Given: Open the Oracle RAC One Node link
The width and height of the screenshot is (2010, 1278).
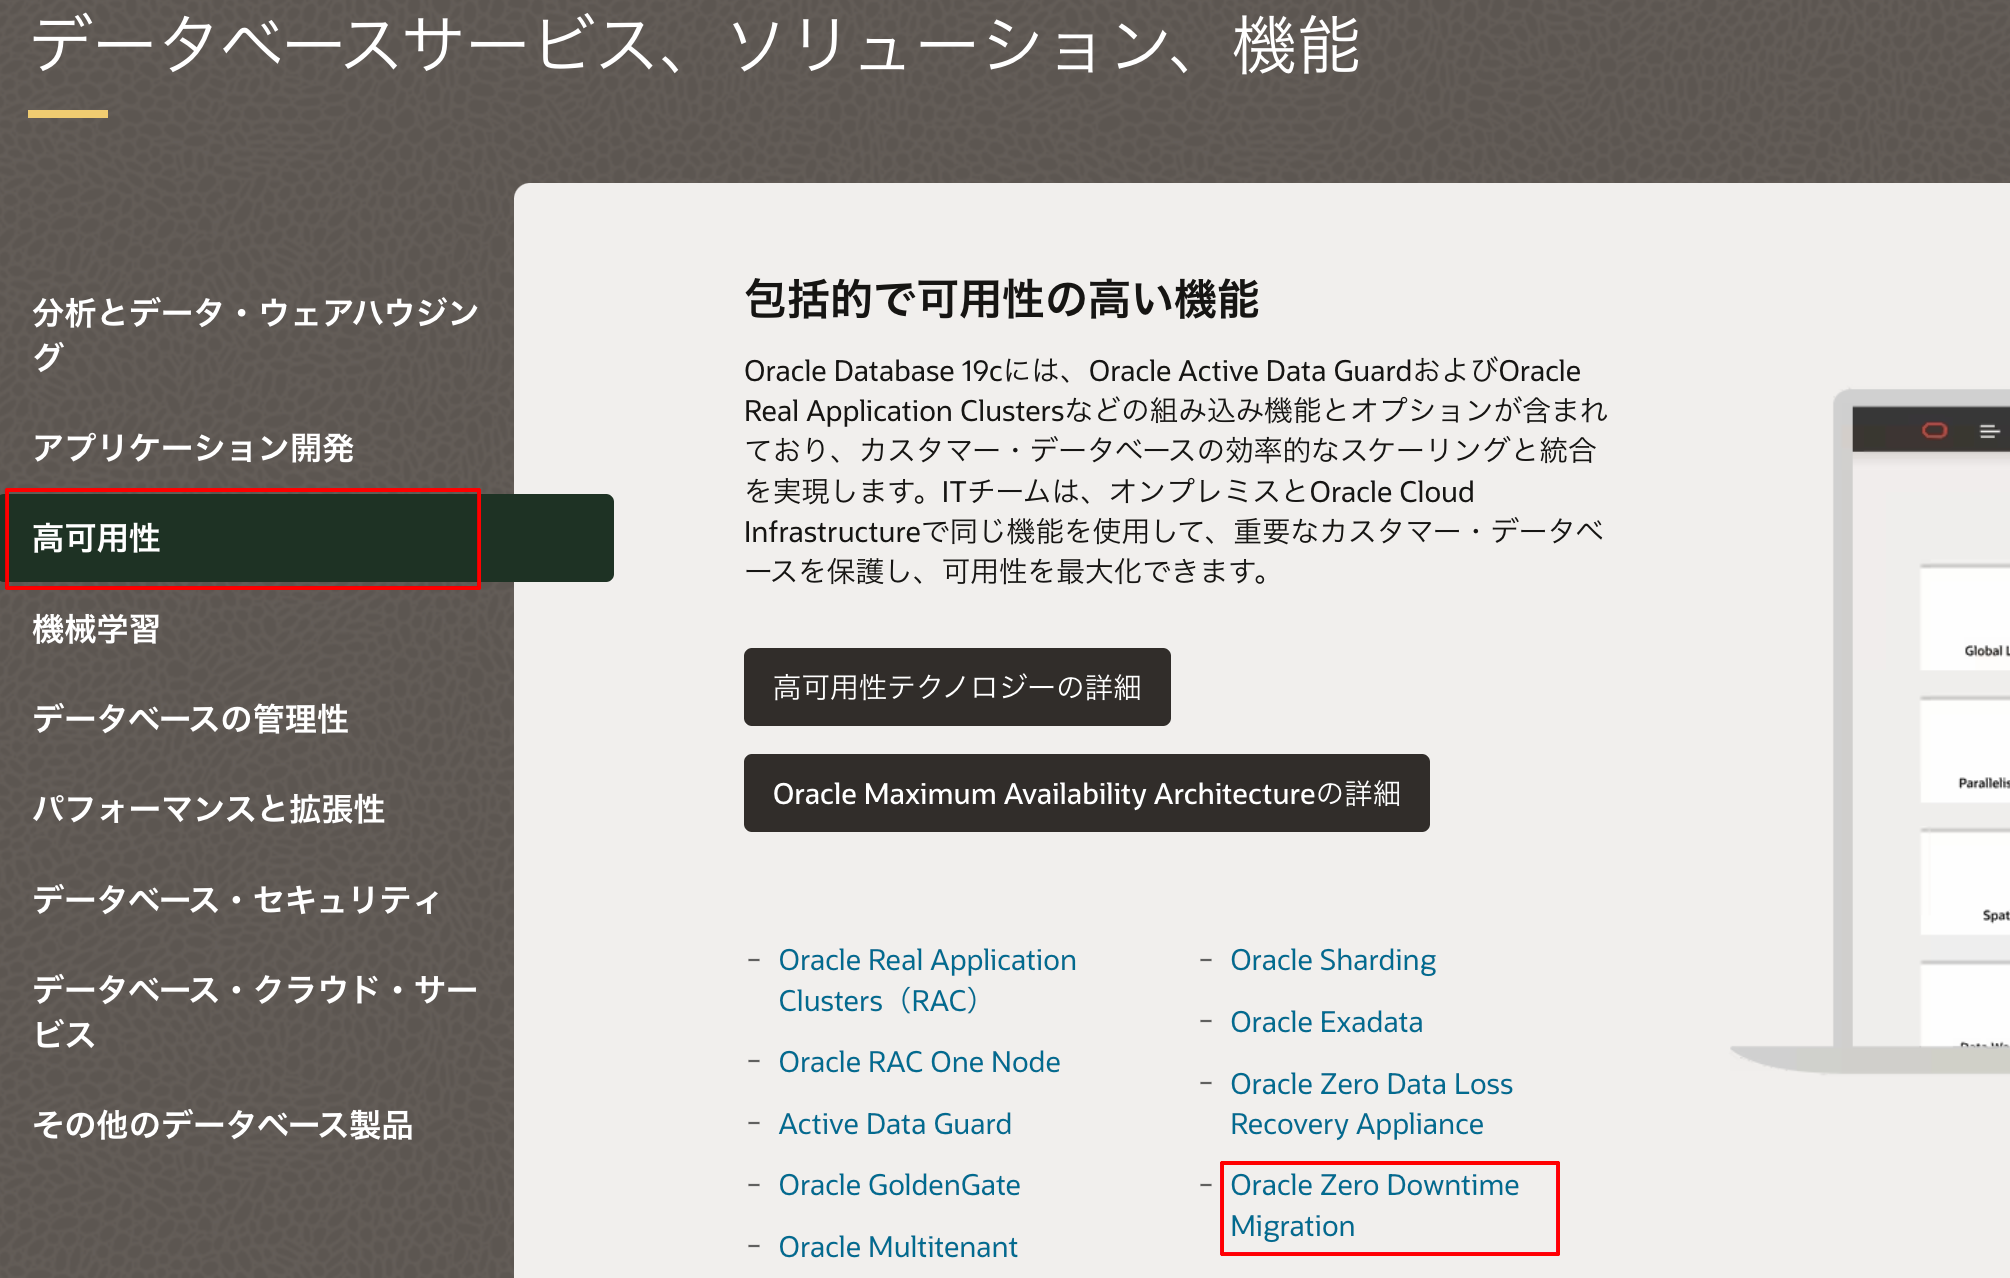Looking at the screenshot, I should [x=919, y=1062].
